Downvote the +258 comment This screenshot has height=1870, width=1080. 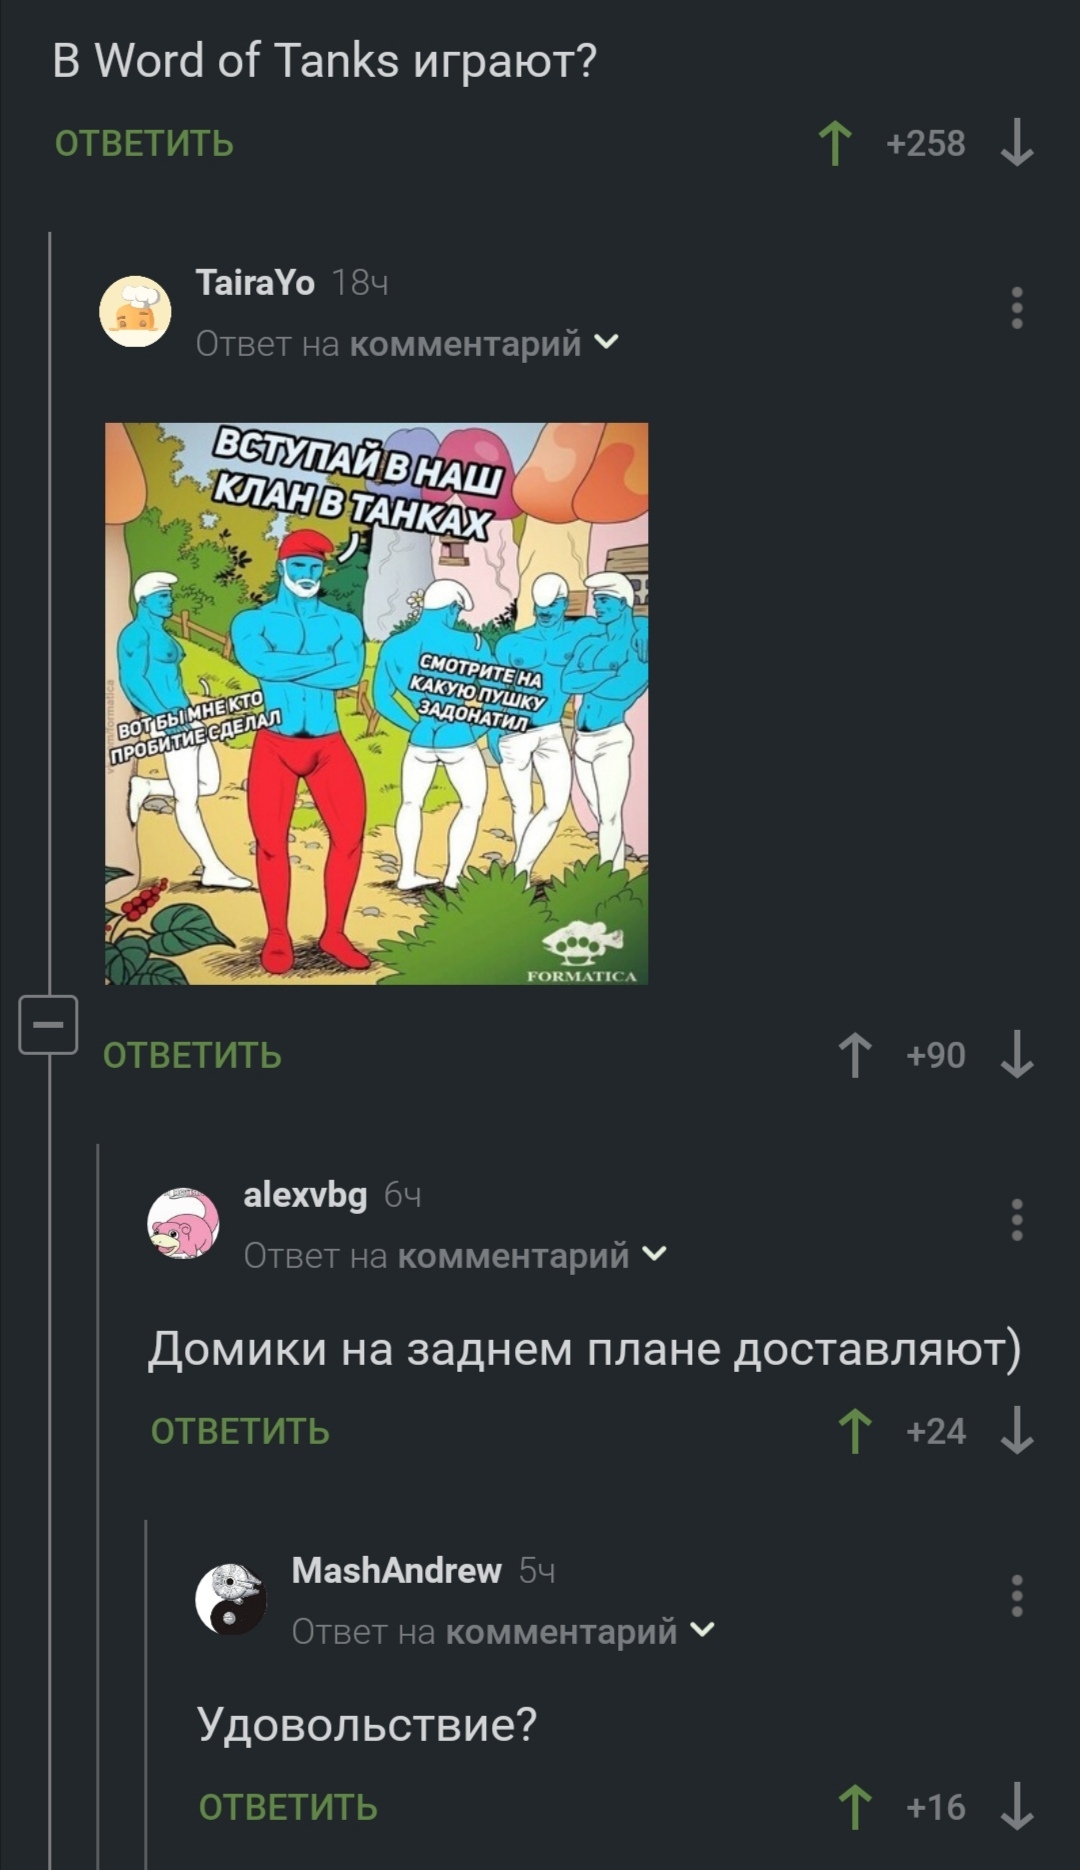click(1017, 143)
